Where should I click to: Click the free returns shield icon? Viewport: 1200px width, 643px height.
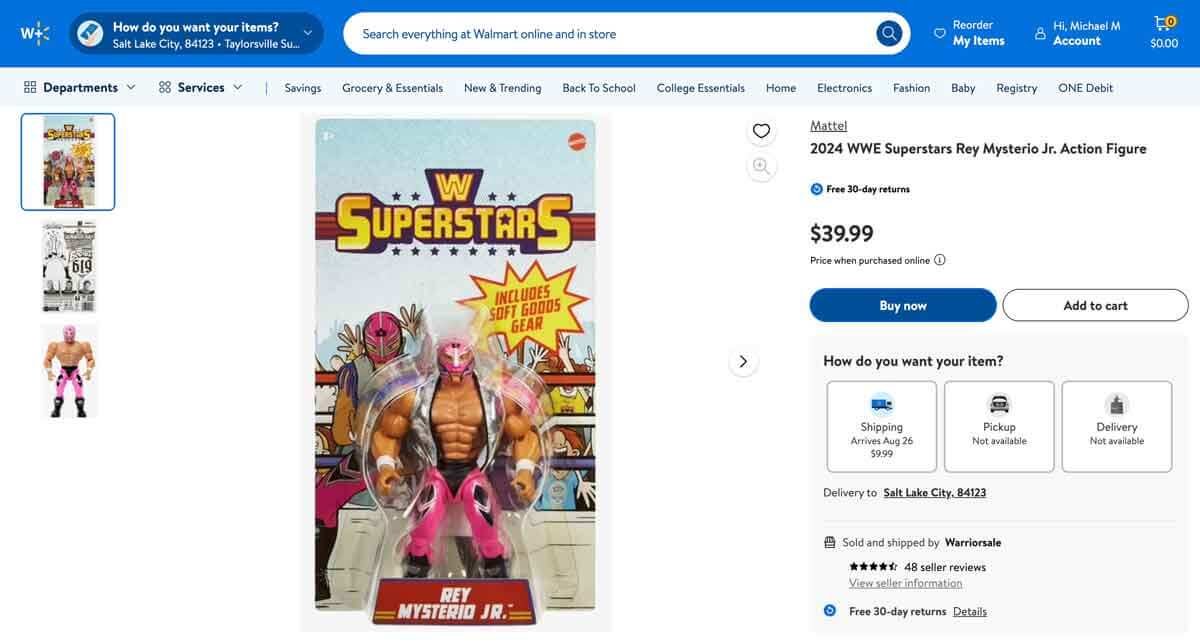tap(817, 187)
